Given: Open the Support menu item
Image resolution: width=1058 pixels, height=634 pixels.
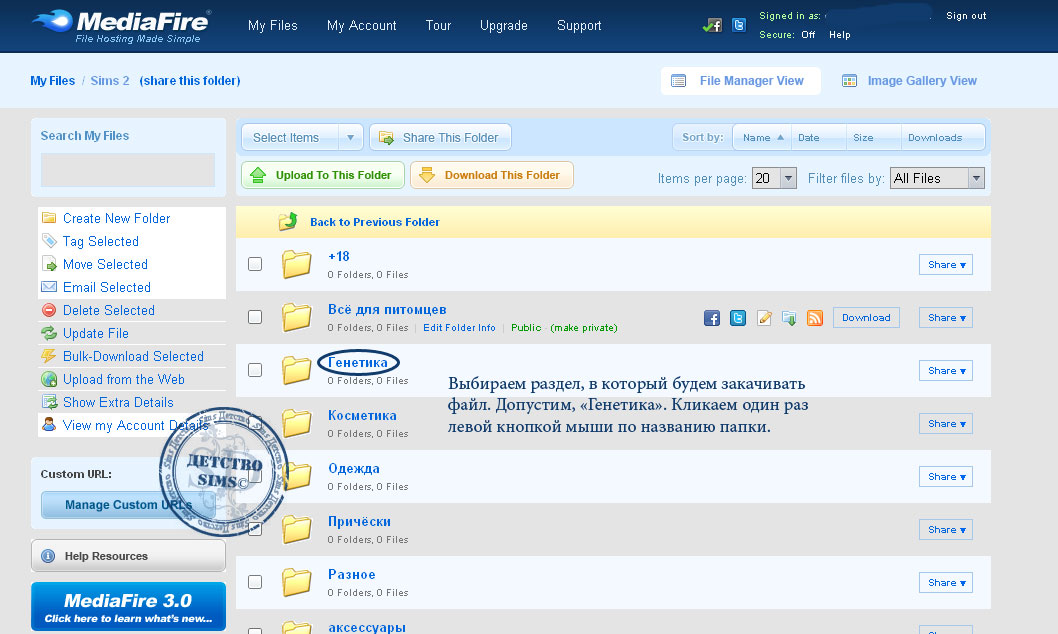Looking at the screenshot, I should coord(579,26).
